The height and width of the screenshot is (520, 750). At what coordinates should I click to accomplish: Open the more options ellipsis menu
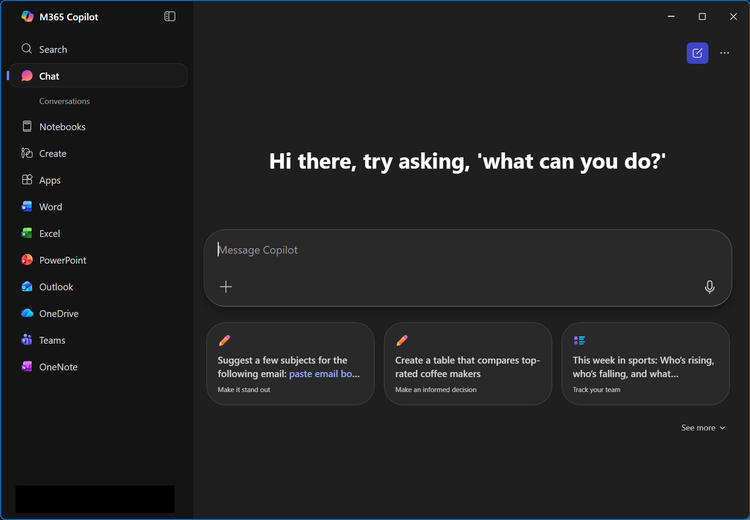[725, 53]
